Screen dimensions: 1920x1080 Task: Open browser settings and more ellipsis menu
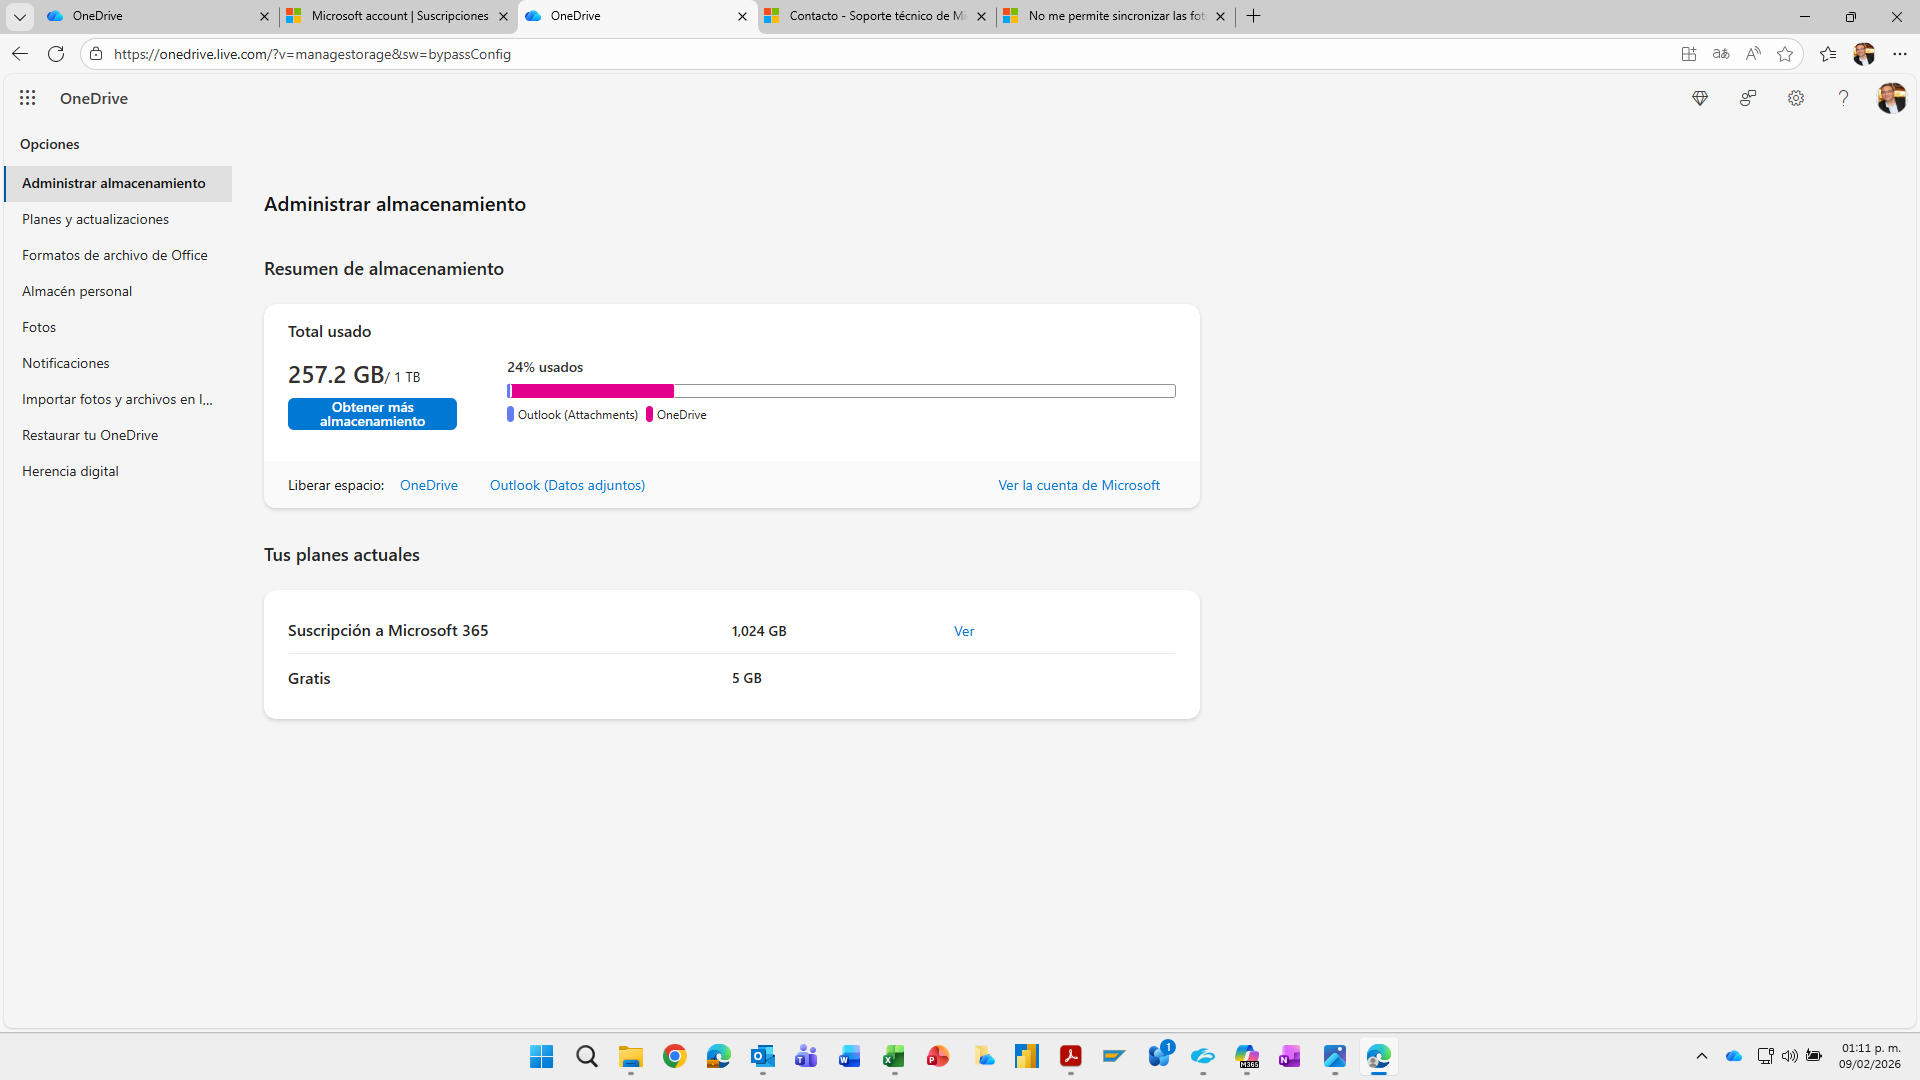pos(1900,54)
